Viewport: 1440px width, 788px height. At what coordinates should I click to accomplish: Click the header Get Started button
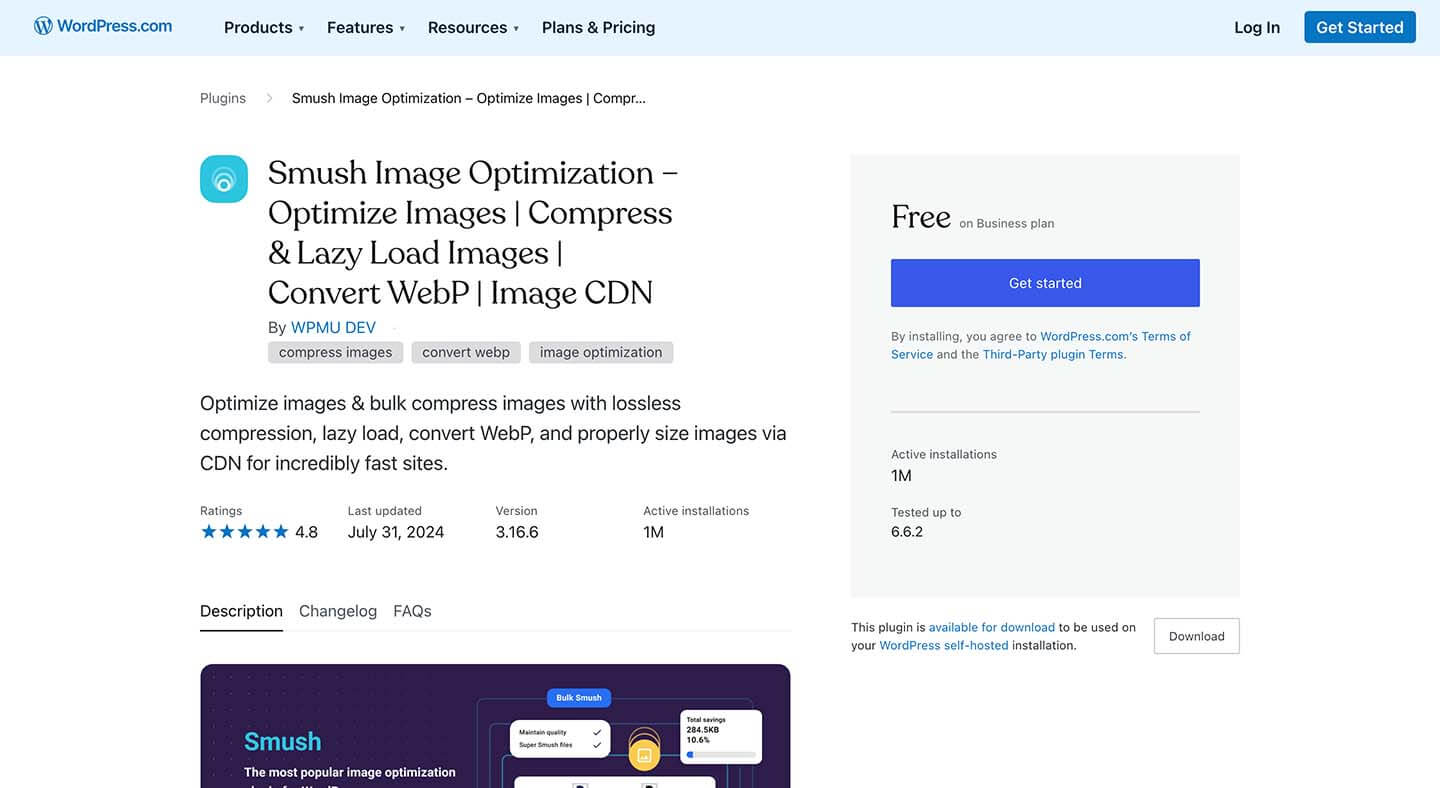coord(1360,27)
